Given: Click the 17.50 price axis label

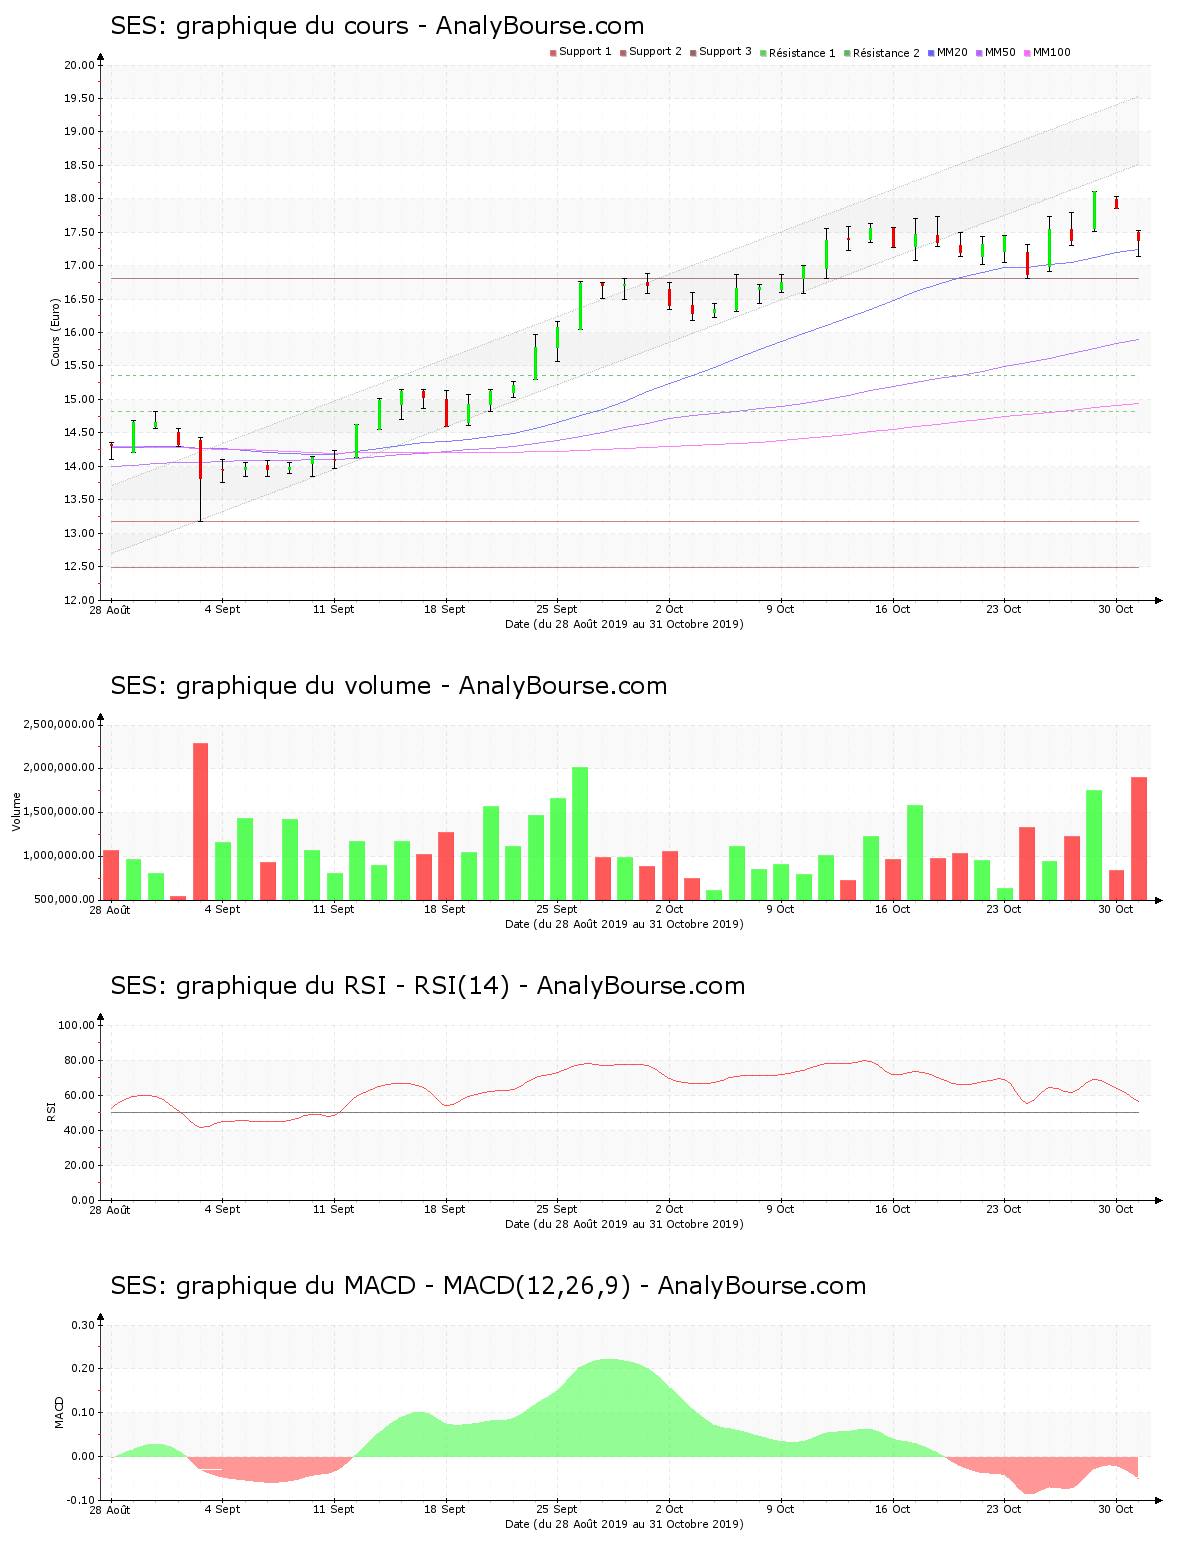Looking at the screenshot, I should (x=79, y=232).
